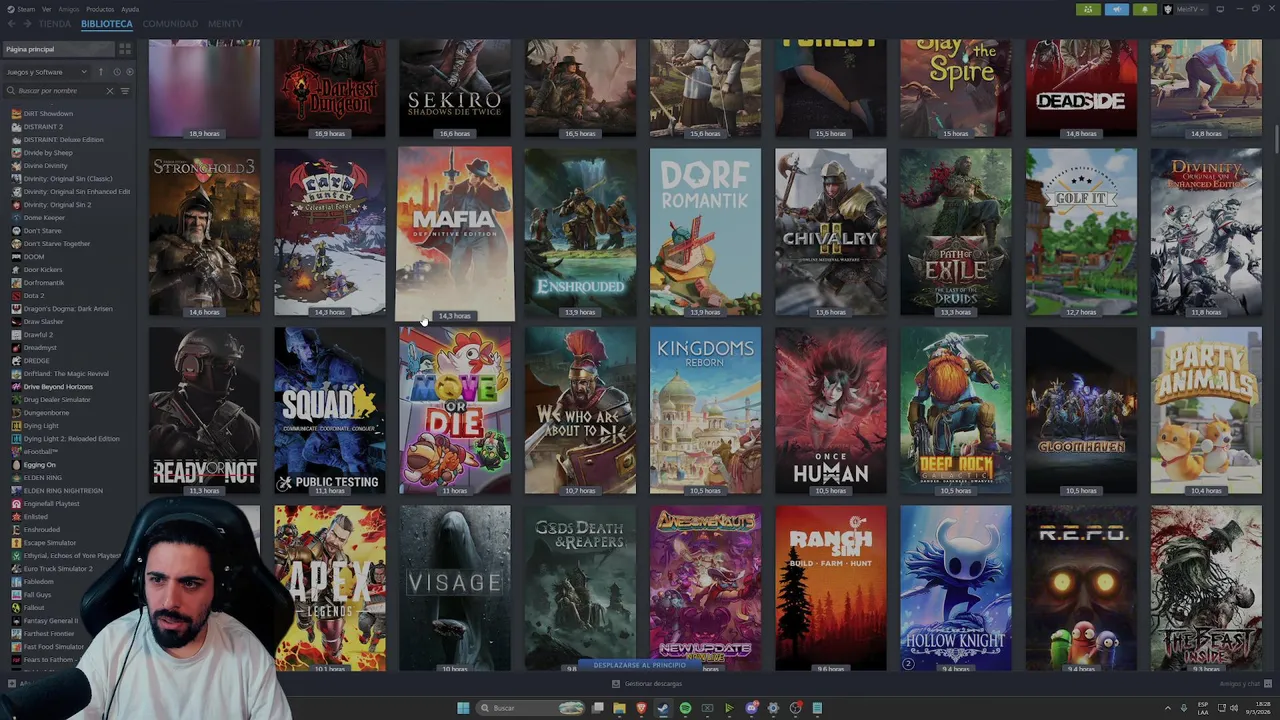
Task: Filter ready-to-play games via play icon
Action: pyautogui.click(x=129, y=72)
